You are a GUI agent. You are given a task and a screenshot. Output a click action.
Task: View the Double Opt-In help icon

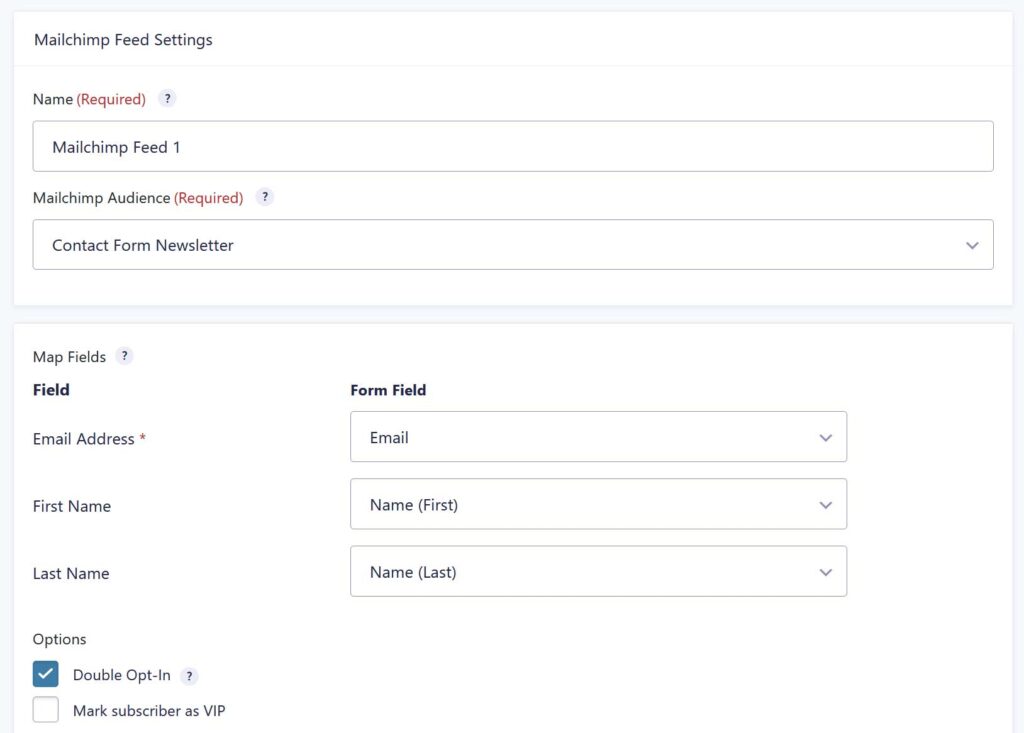point(189,675)
